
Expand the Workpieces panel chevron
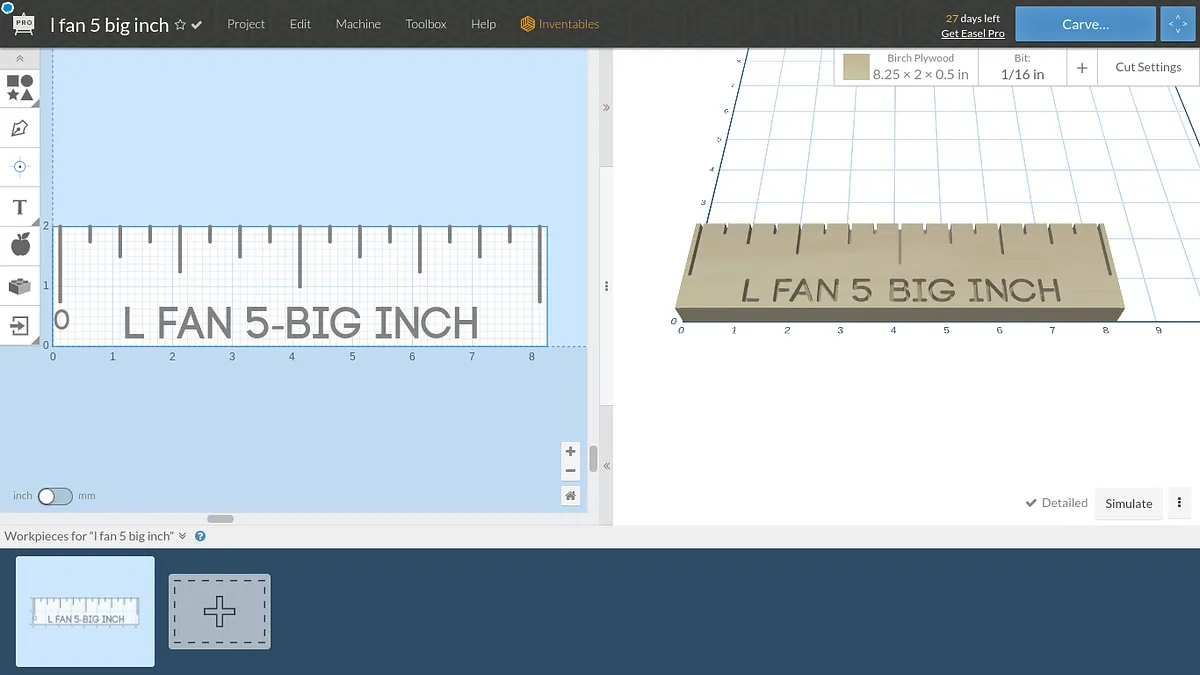(x=183, y=536)
